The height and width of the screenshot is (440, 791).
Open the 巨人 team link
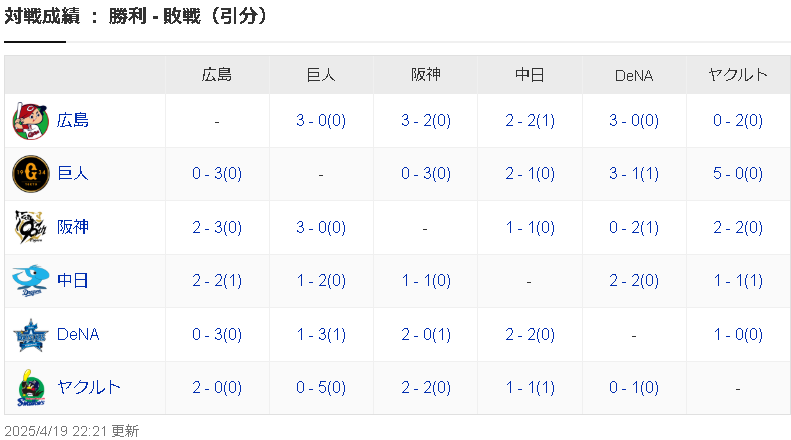[73, 174]
